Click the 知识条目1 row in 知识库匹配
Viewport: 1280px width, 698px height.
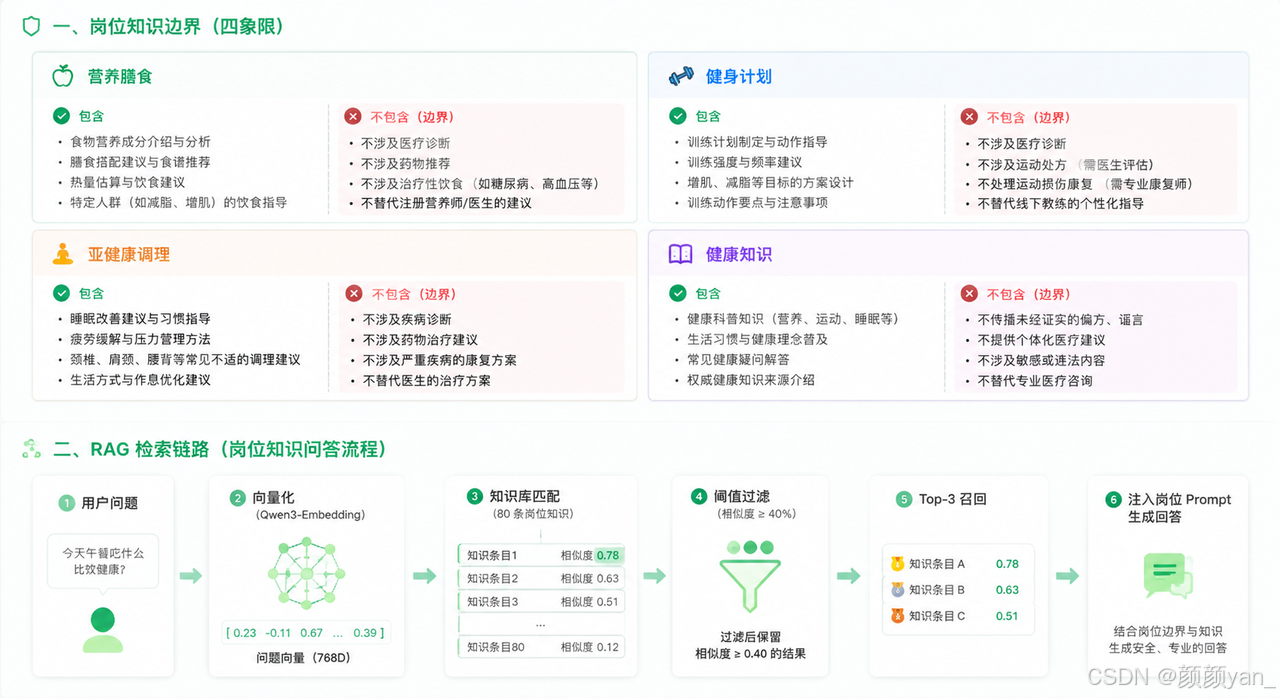[x=541, y=554]
